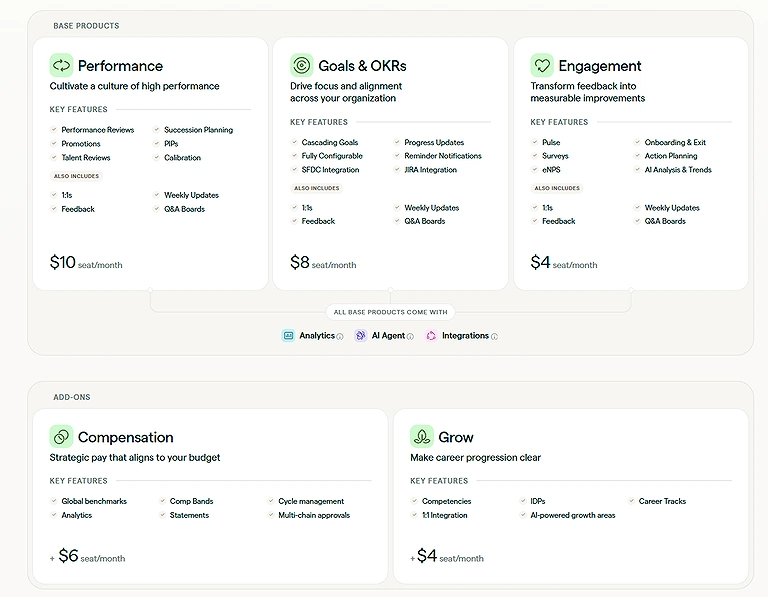Select the Analytics label under base products

click(317, 335)
